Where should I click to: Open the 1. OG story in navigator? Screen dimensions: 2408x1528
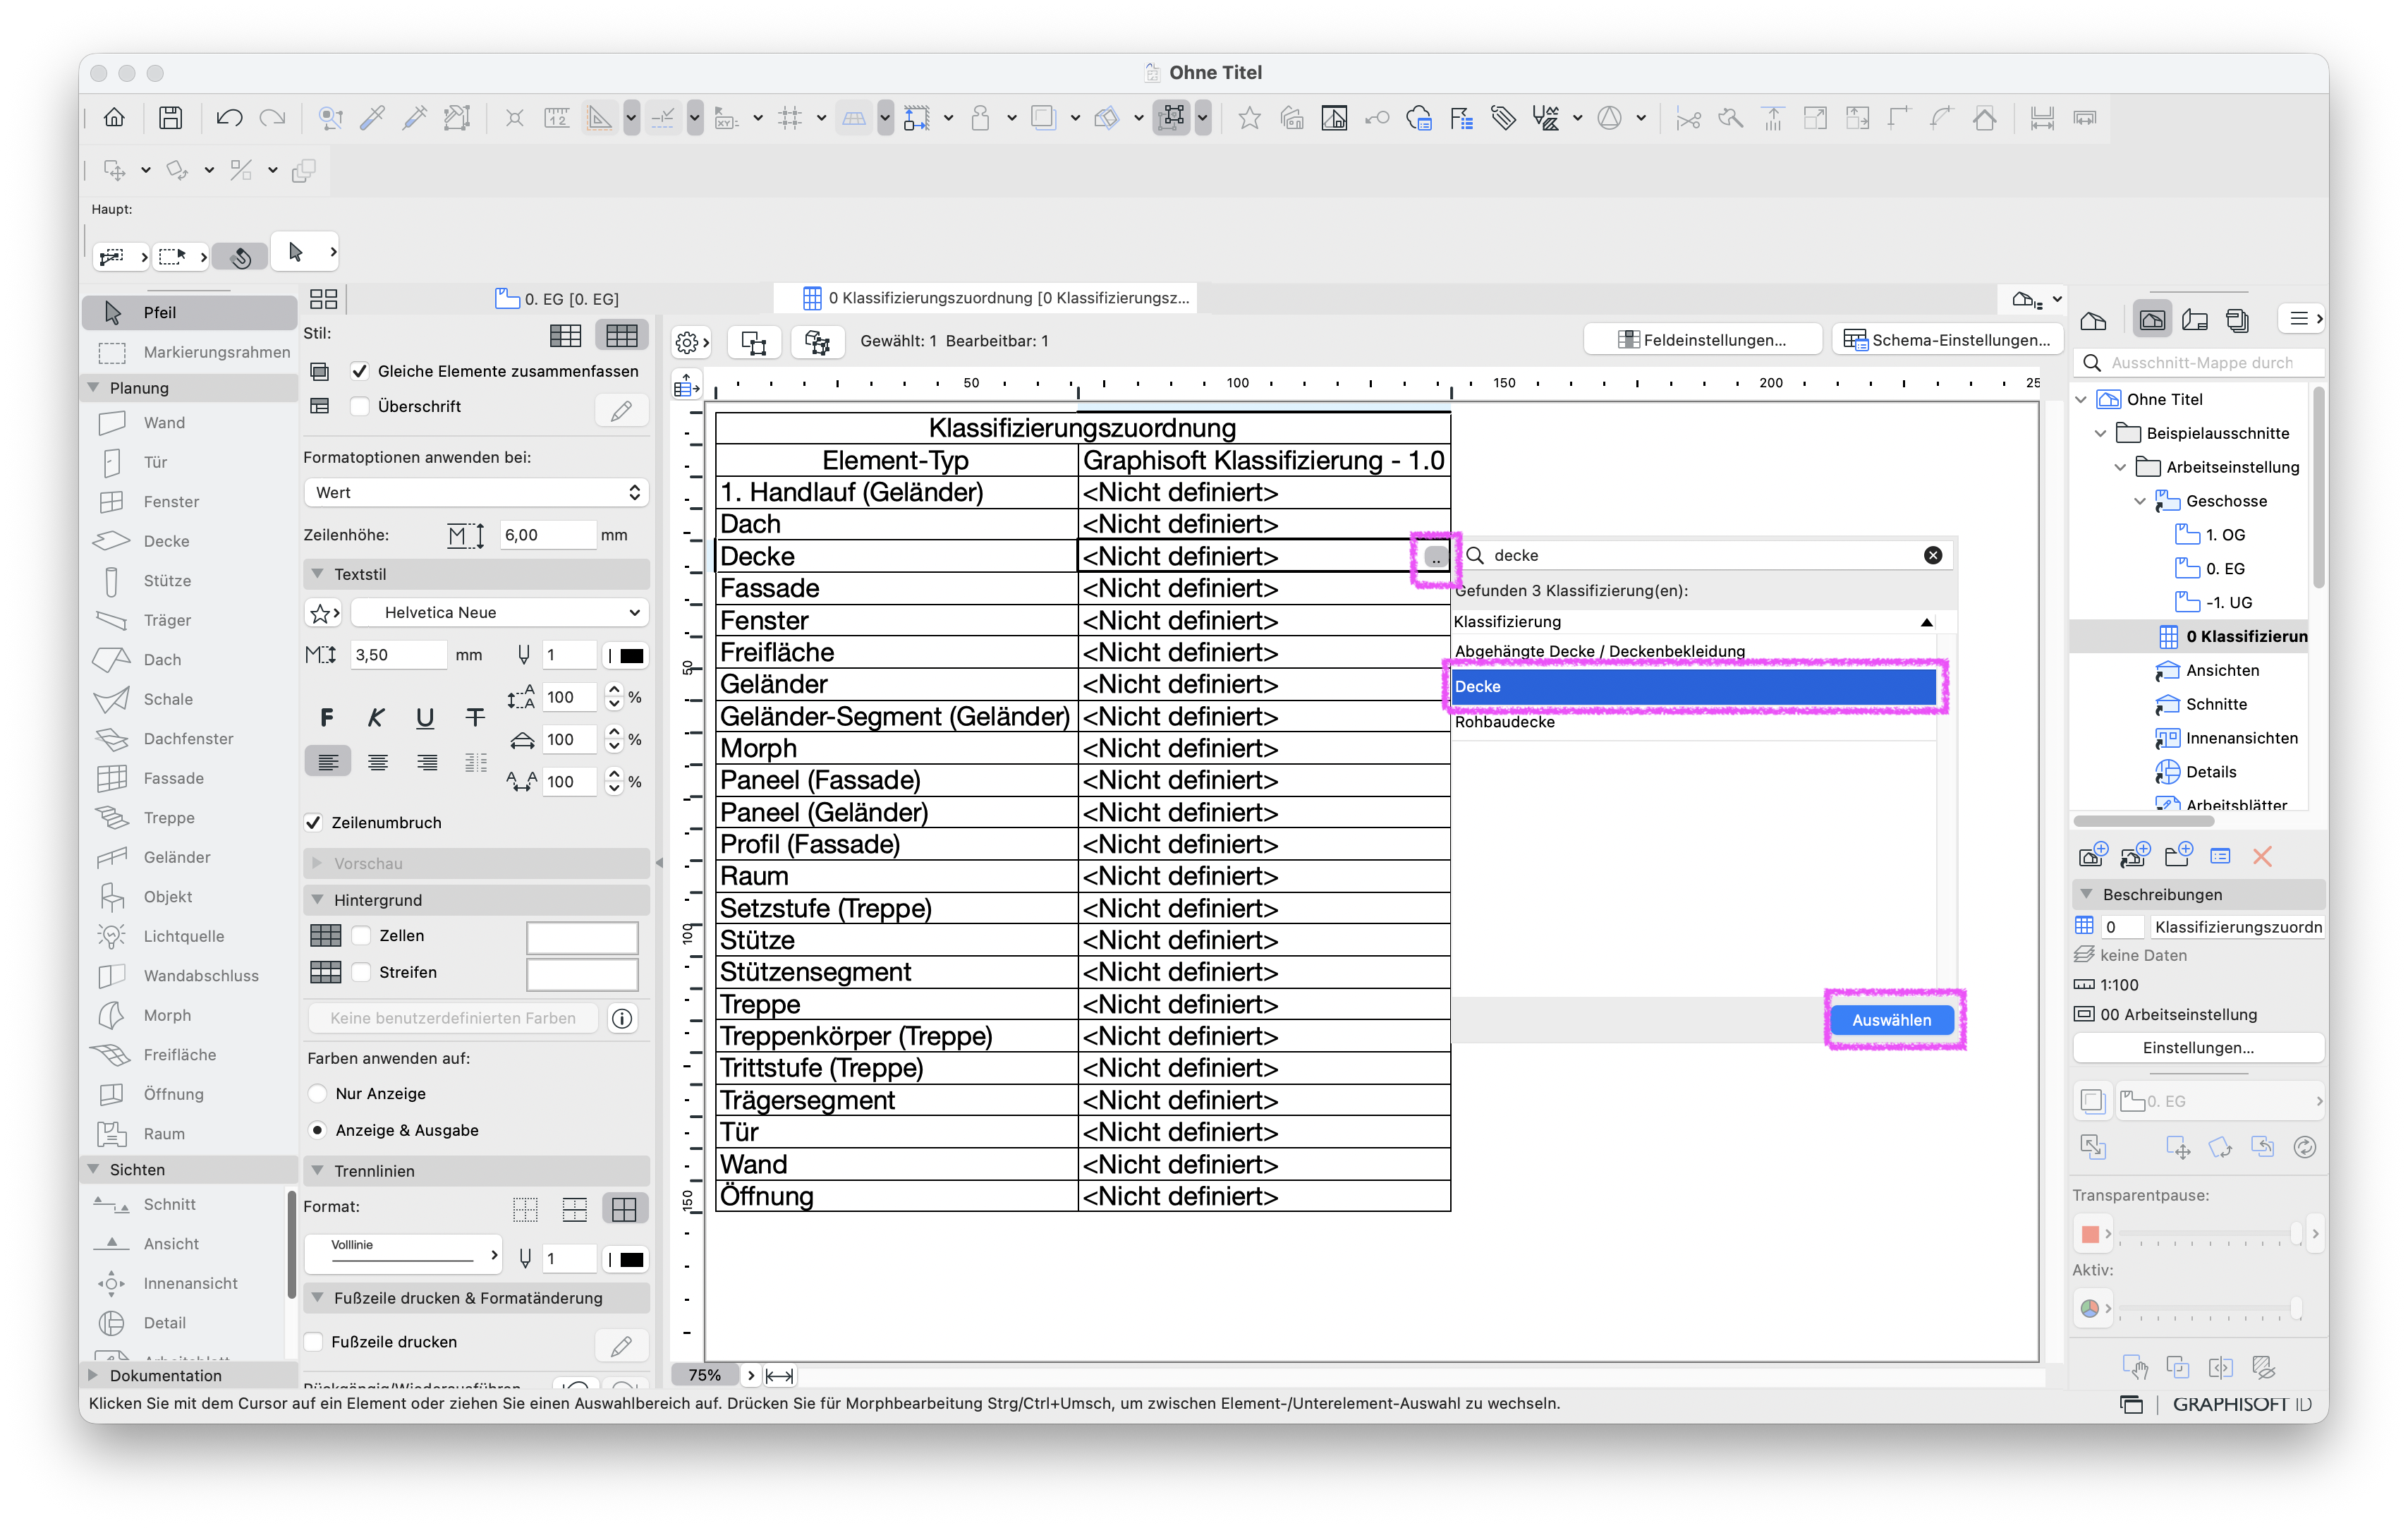[2225, 536]
